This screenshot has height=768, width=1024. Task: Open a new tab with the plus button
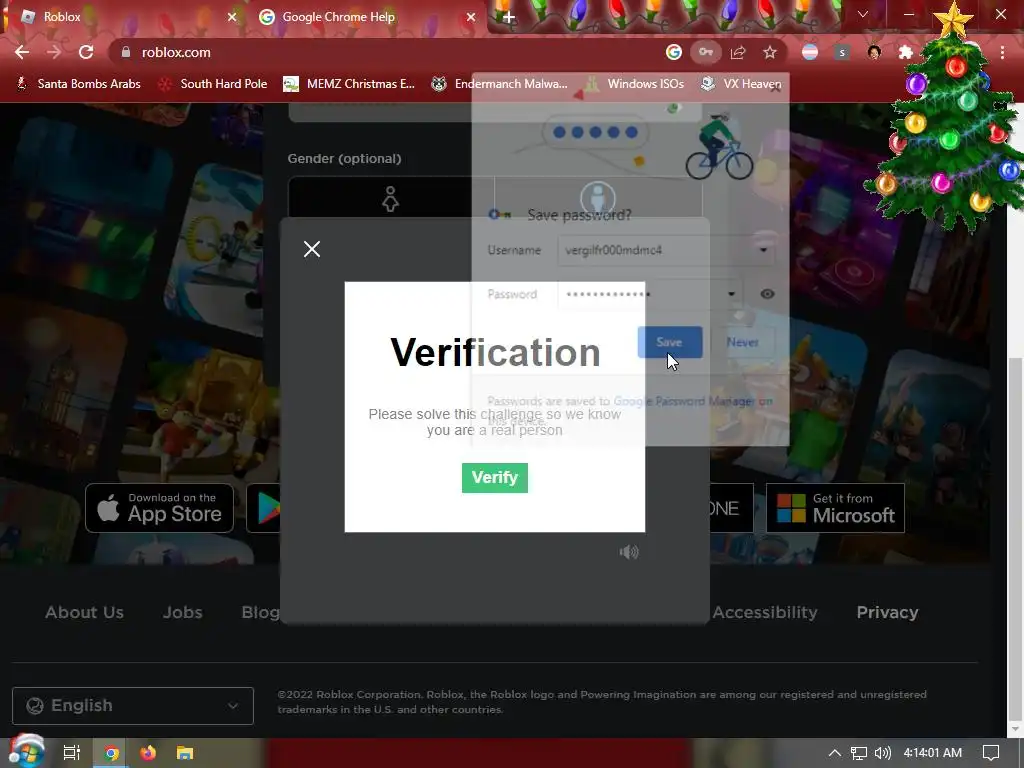(509, 18)
